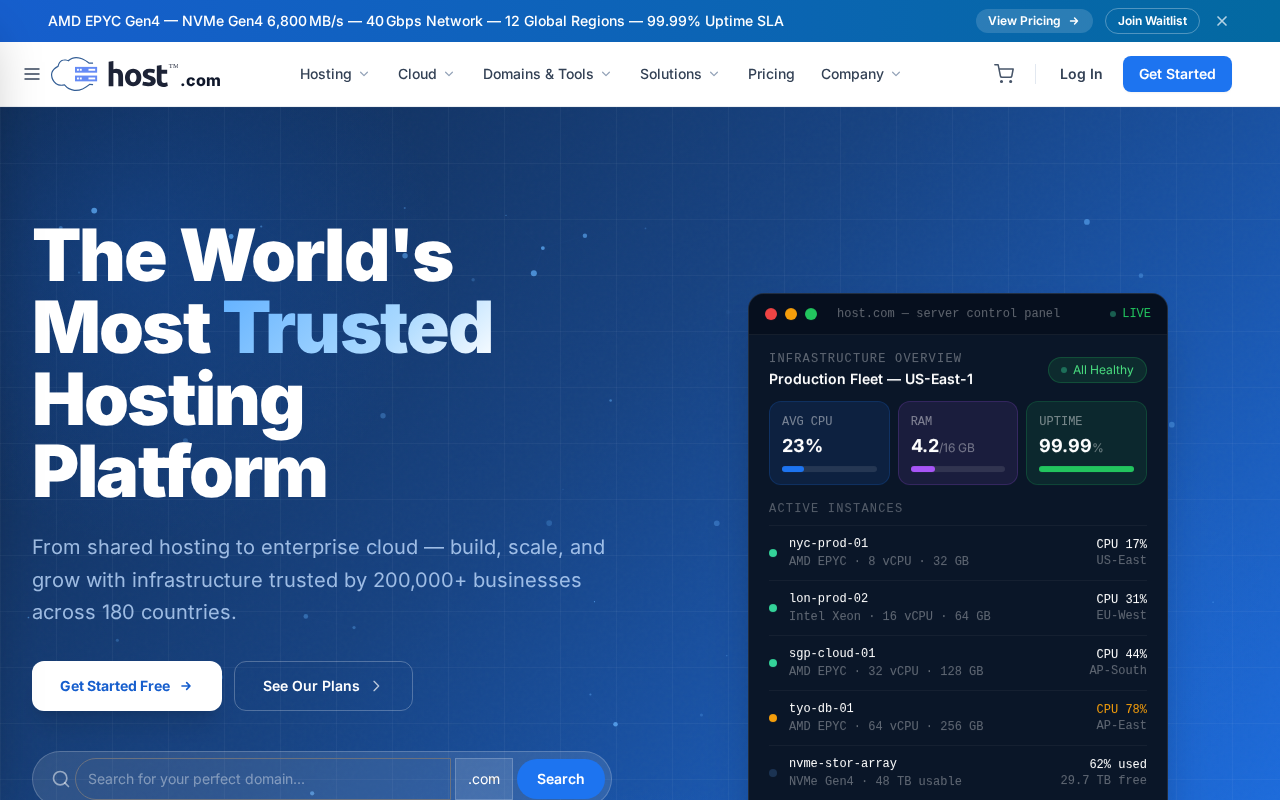Click the status dot beside nvme-stor-array

click(773, 773)
